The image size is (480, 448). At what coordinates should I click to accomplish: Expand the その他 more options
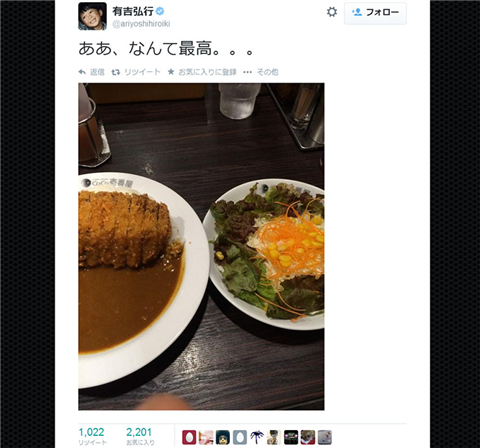click(261, 72)
